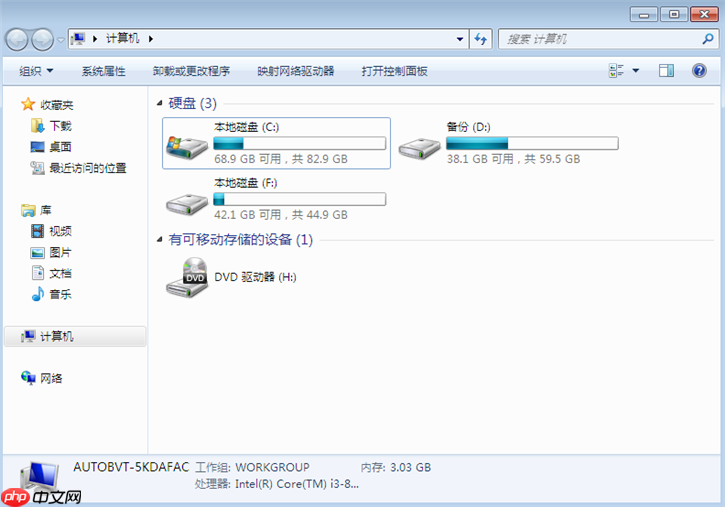Click the magnifier search icon
Viewport: 725px width, 507px height.
[707, 39]
